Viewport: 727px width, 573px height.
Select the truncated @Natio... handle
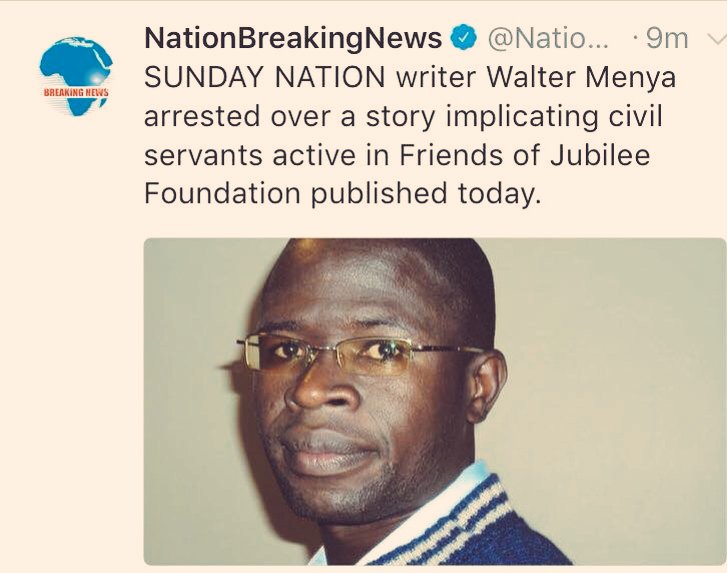548,39
